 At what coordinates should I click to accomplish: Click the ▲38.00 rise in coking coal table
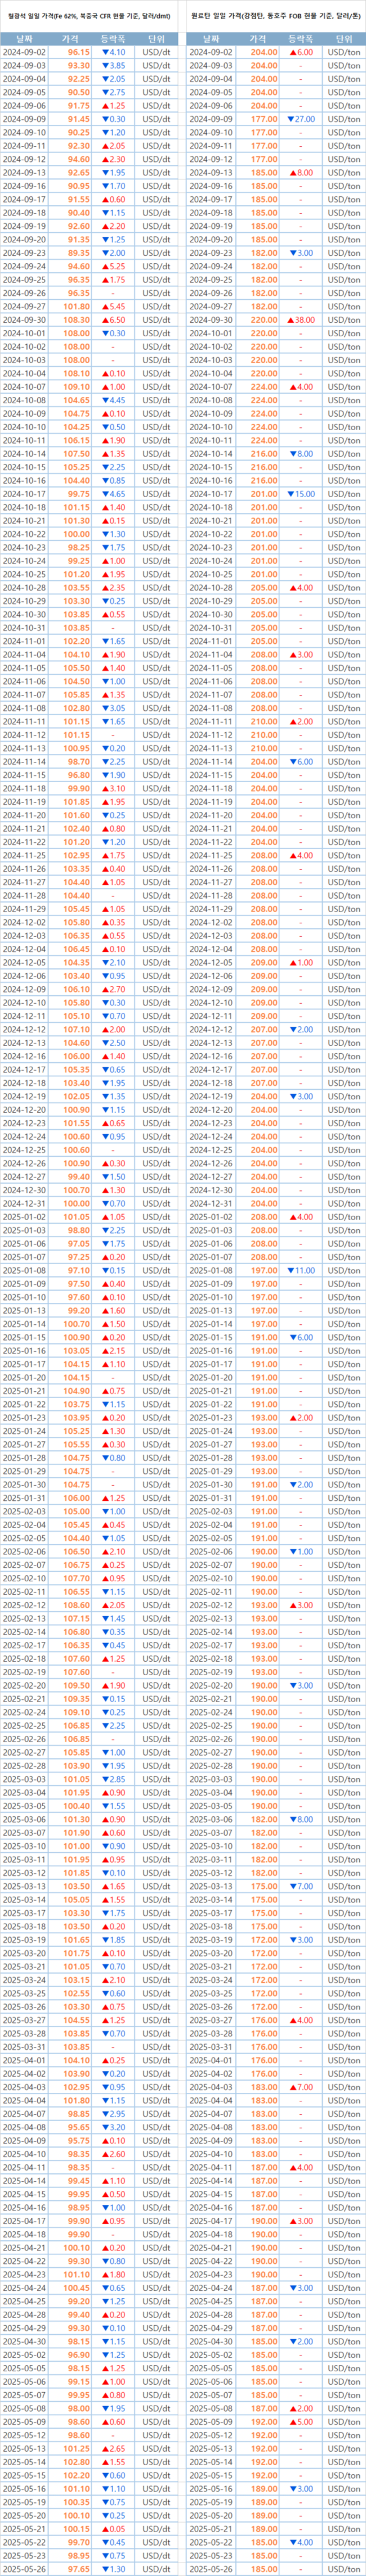point(300,320)
